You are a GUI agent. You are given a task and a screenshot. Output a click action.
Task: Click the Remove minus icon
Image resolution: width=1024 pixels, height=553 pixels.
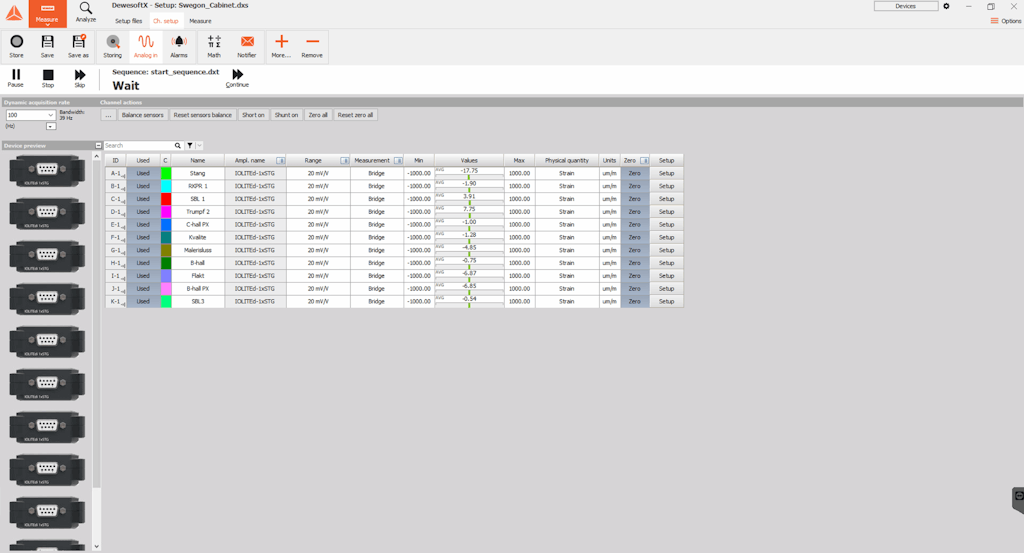(312, 46)
